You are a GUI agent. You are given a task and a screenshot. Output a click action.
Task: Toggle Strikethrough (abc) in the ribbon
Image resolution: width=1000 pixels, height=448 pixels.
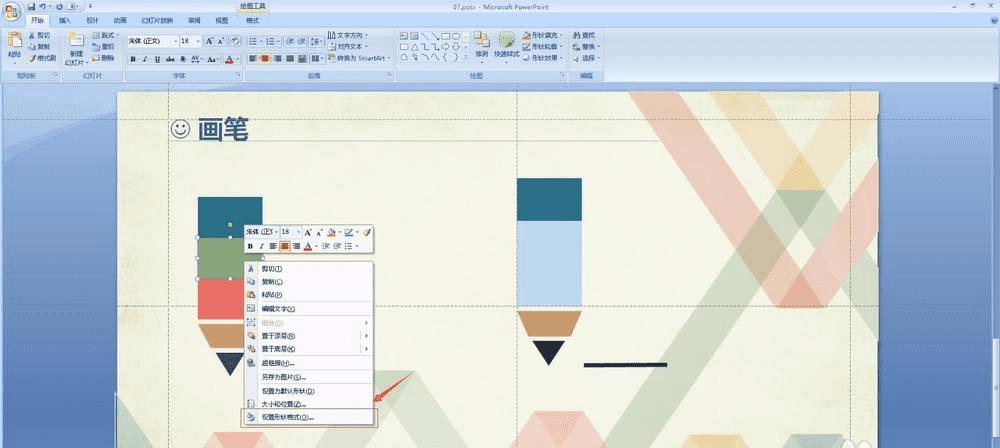pyautogui.click(x=170, y=59)
